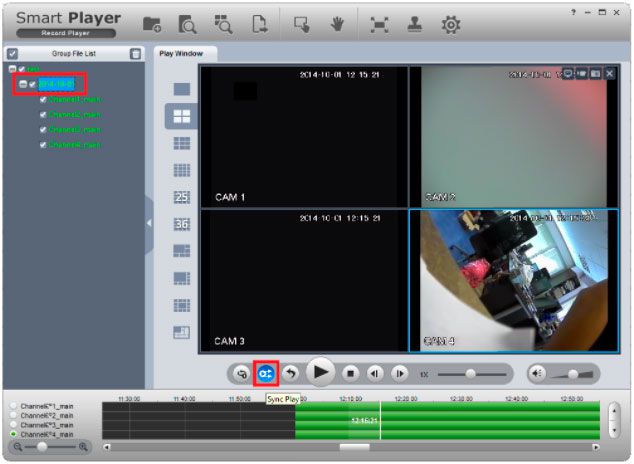Click the fullscreen icon in toolbar
The image size is (634, 464).
tap(379, 24)
